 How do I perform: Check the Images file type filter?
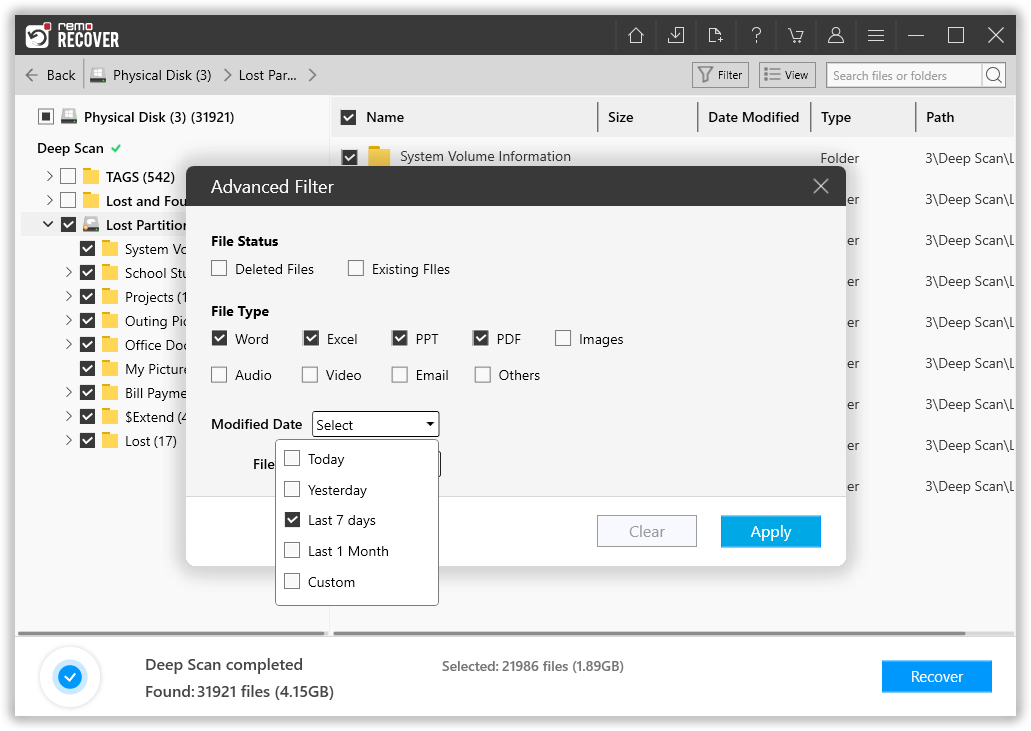562,338
